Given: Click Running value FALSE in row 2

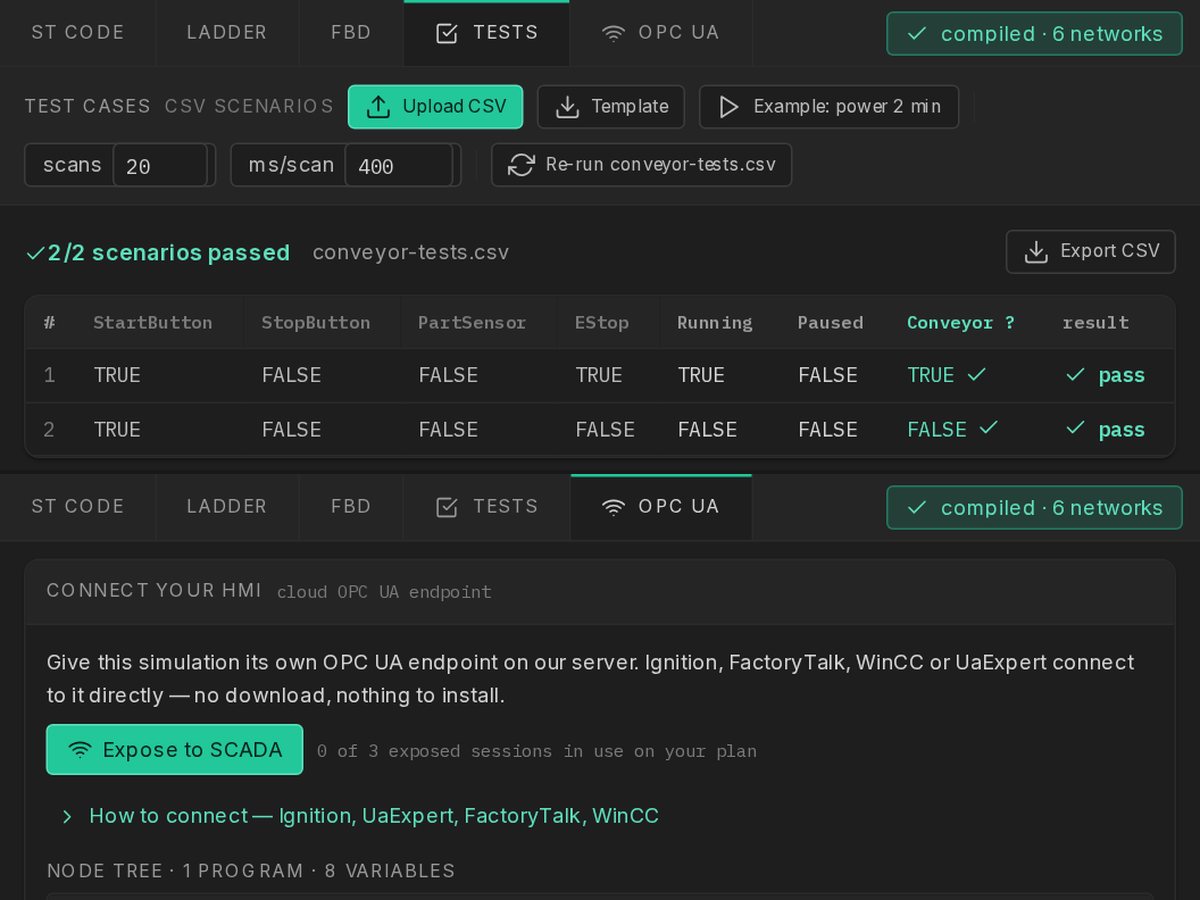Looking at the screenshot, I should tap(707, 429).
